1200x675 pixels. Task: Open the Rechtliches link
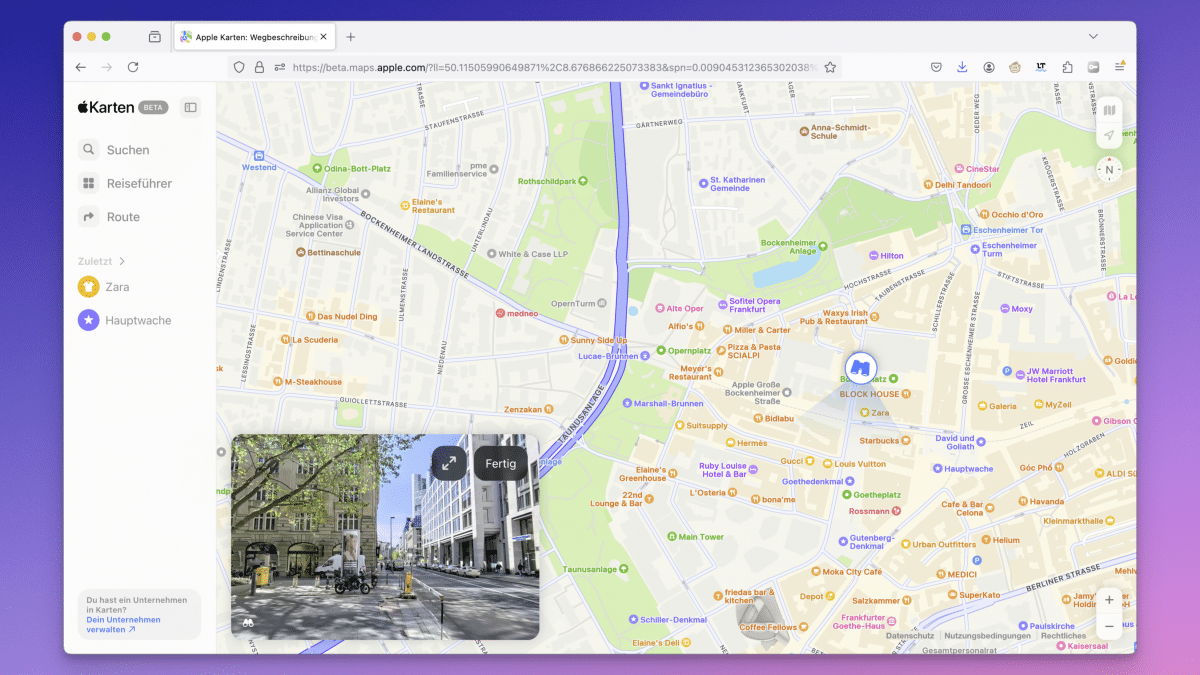point(1063,635)
